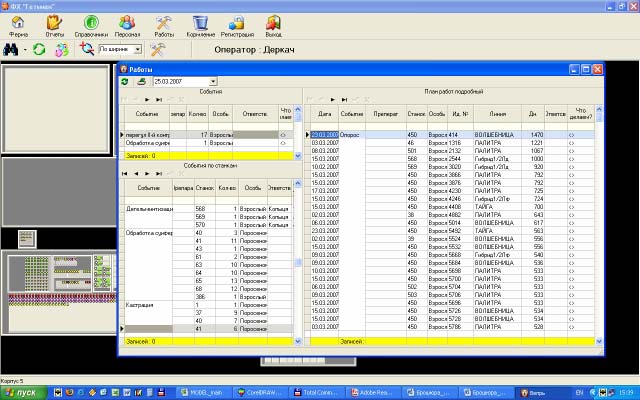The width and height of the screenshot is (640, 400).
Task: Click the green circular refresh arrows icon
Action: pyautogui.click(x=39, y=50)
